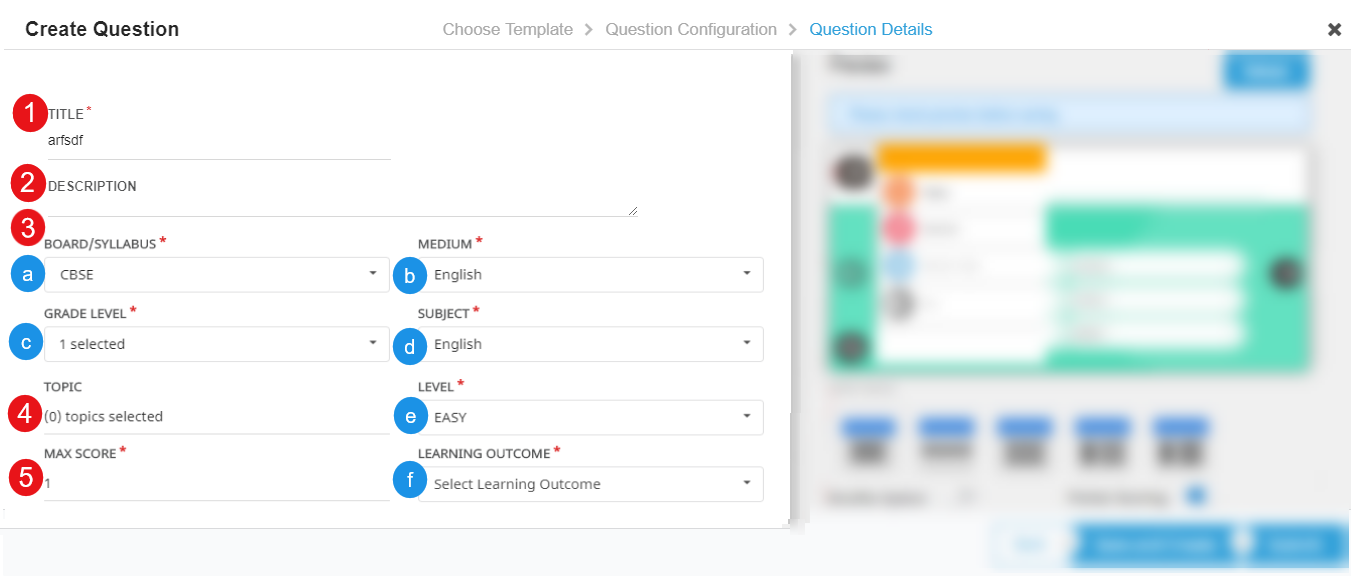The height and width of the screenshot is (576, 1351).
Task: Open the Level dropdown showing EASY
Action: [x=591, y=417]
